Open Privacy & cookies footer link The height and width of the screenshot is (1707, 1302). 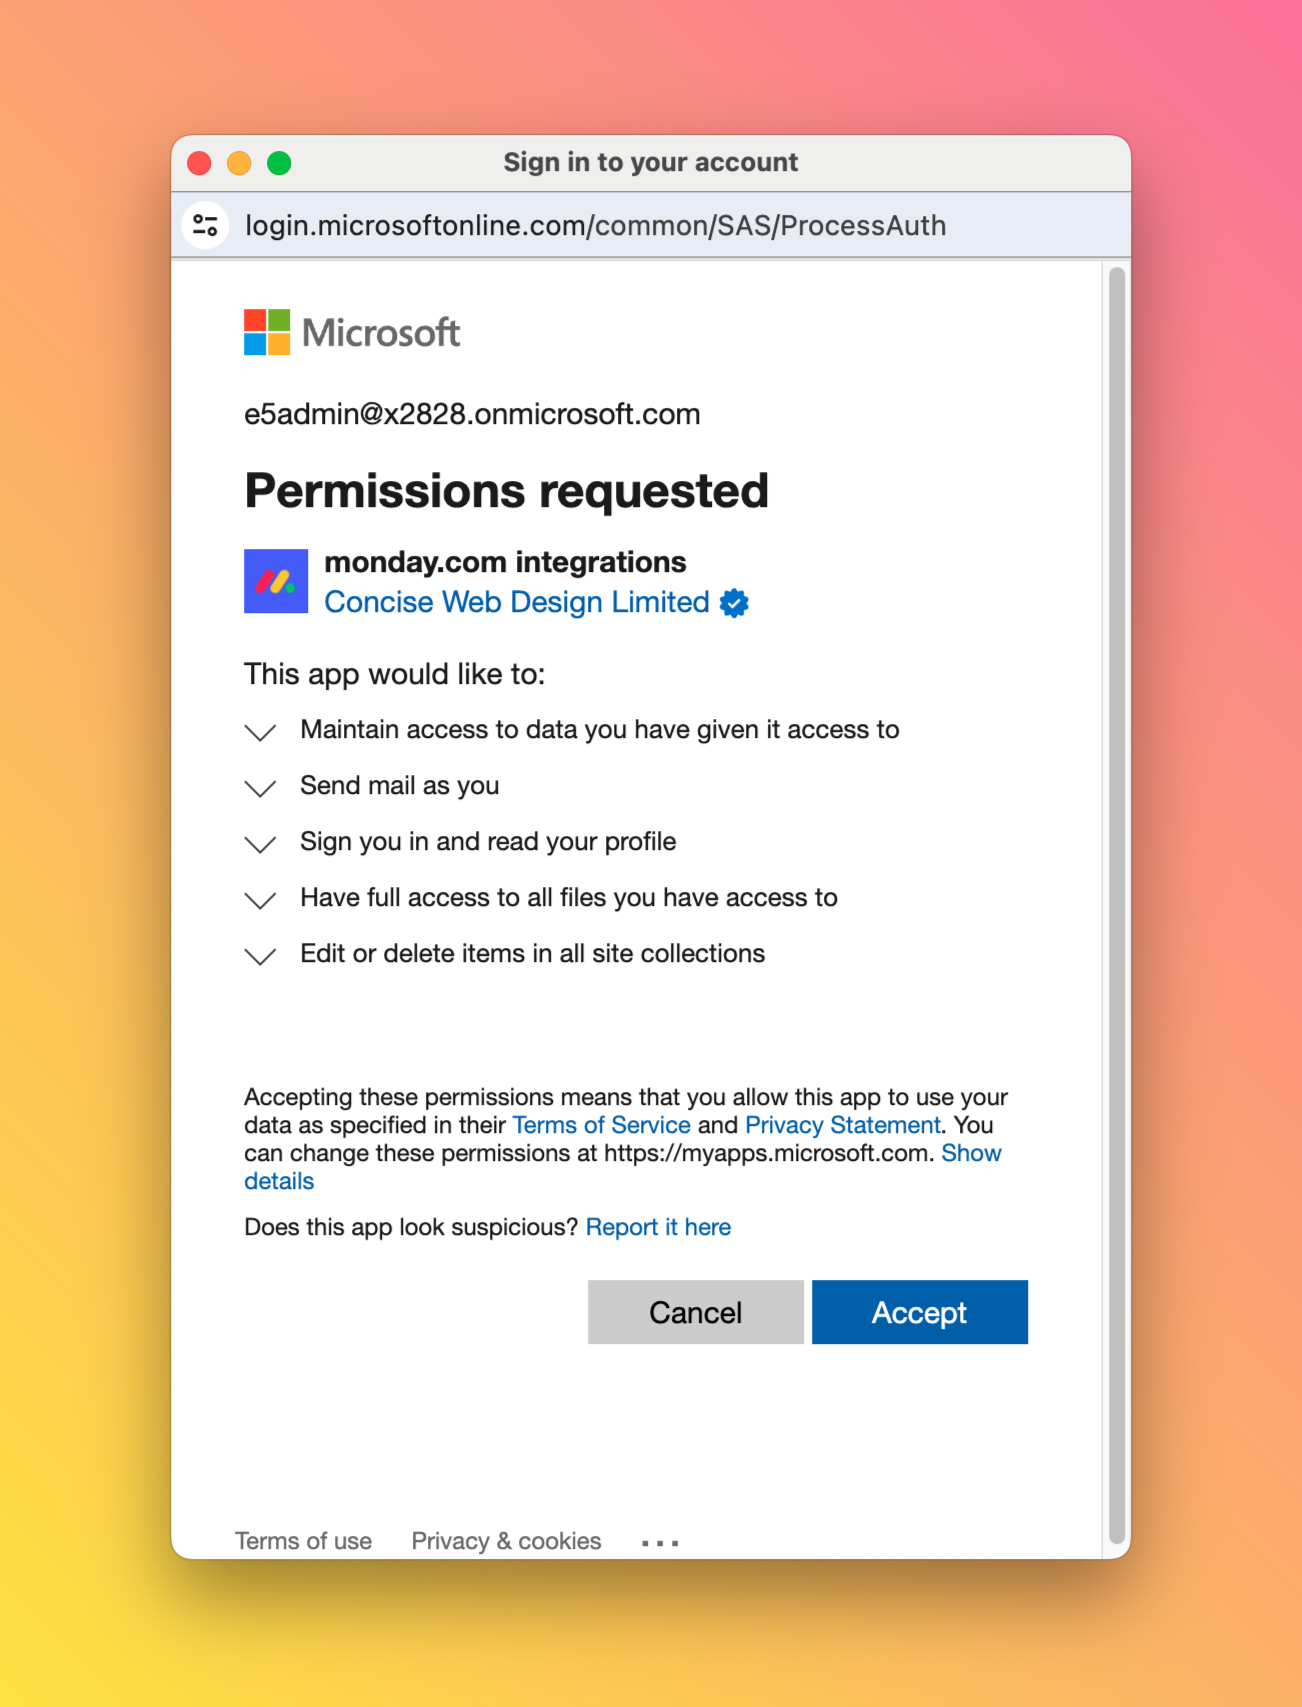506,1541
